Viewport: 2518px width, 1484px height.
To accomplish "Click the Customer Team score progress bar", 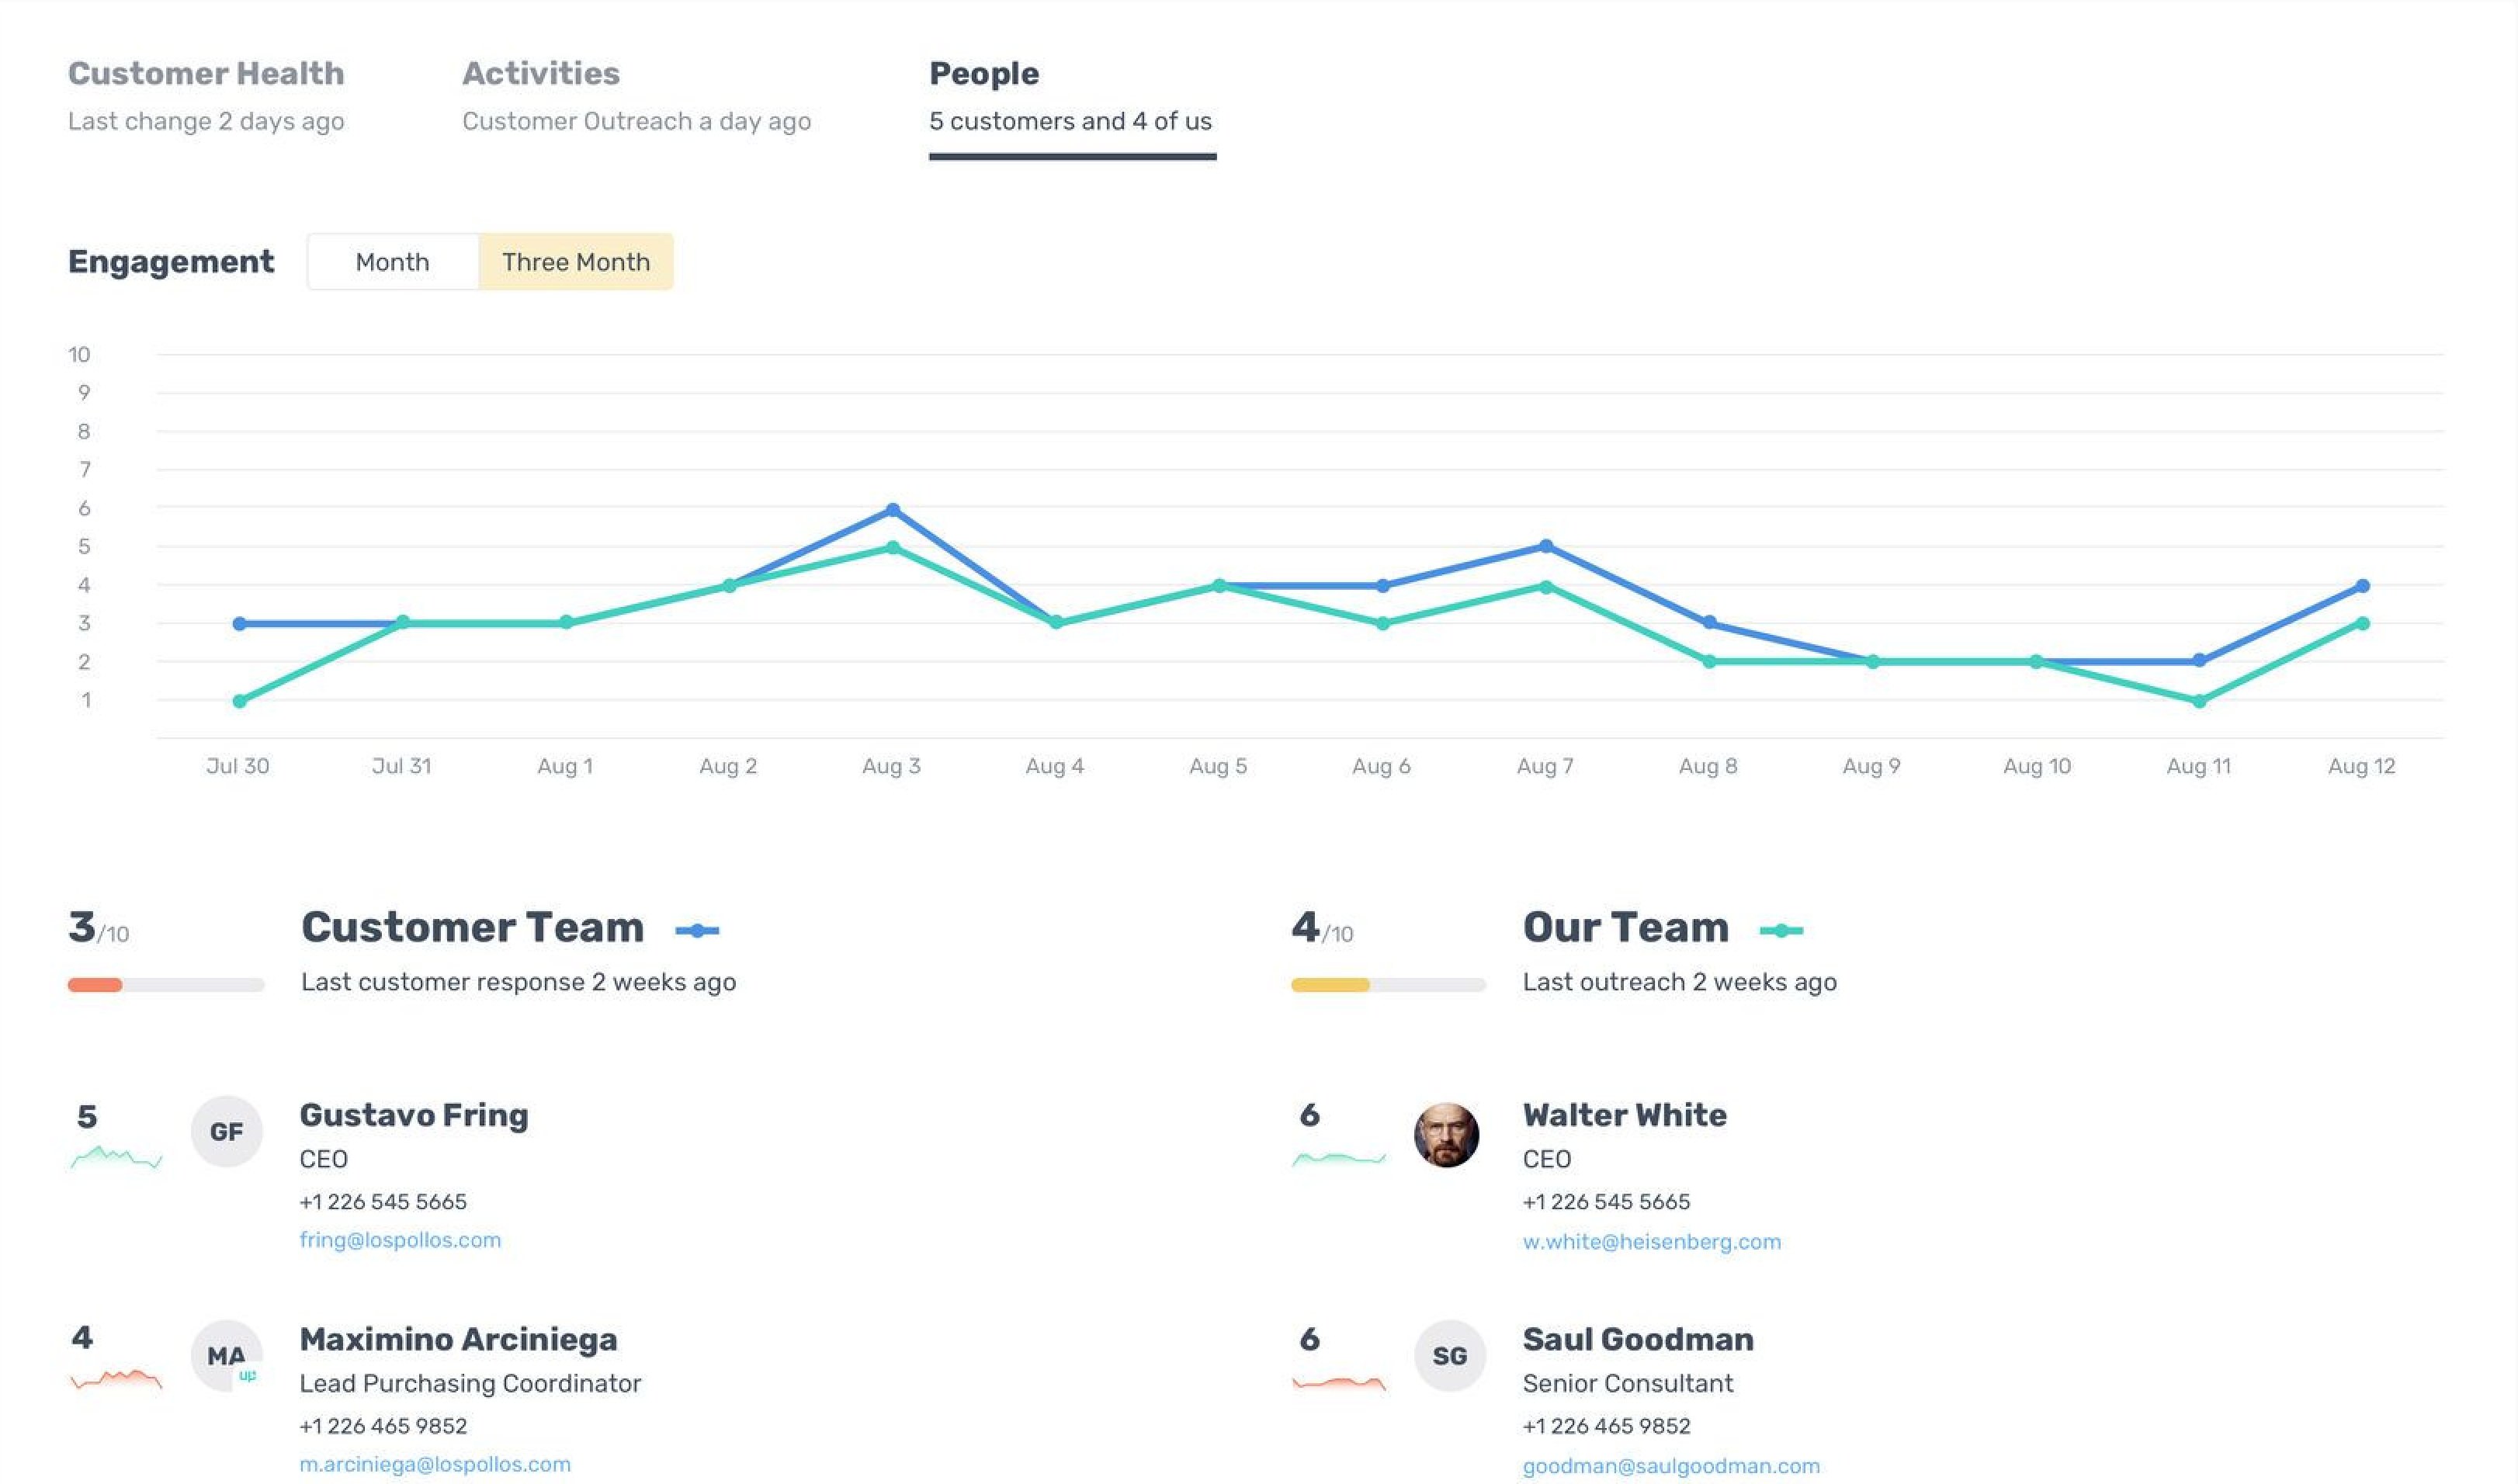I will (166, 985).
